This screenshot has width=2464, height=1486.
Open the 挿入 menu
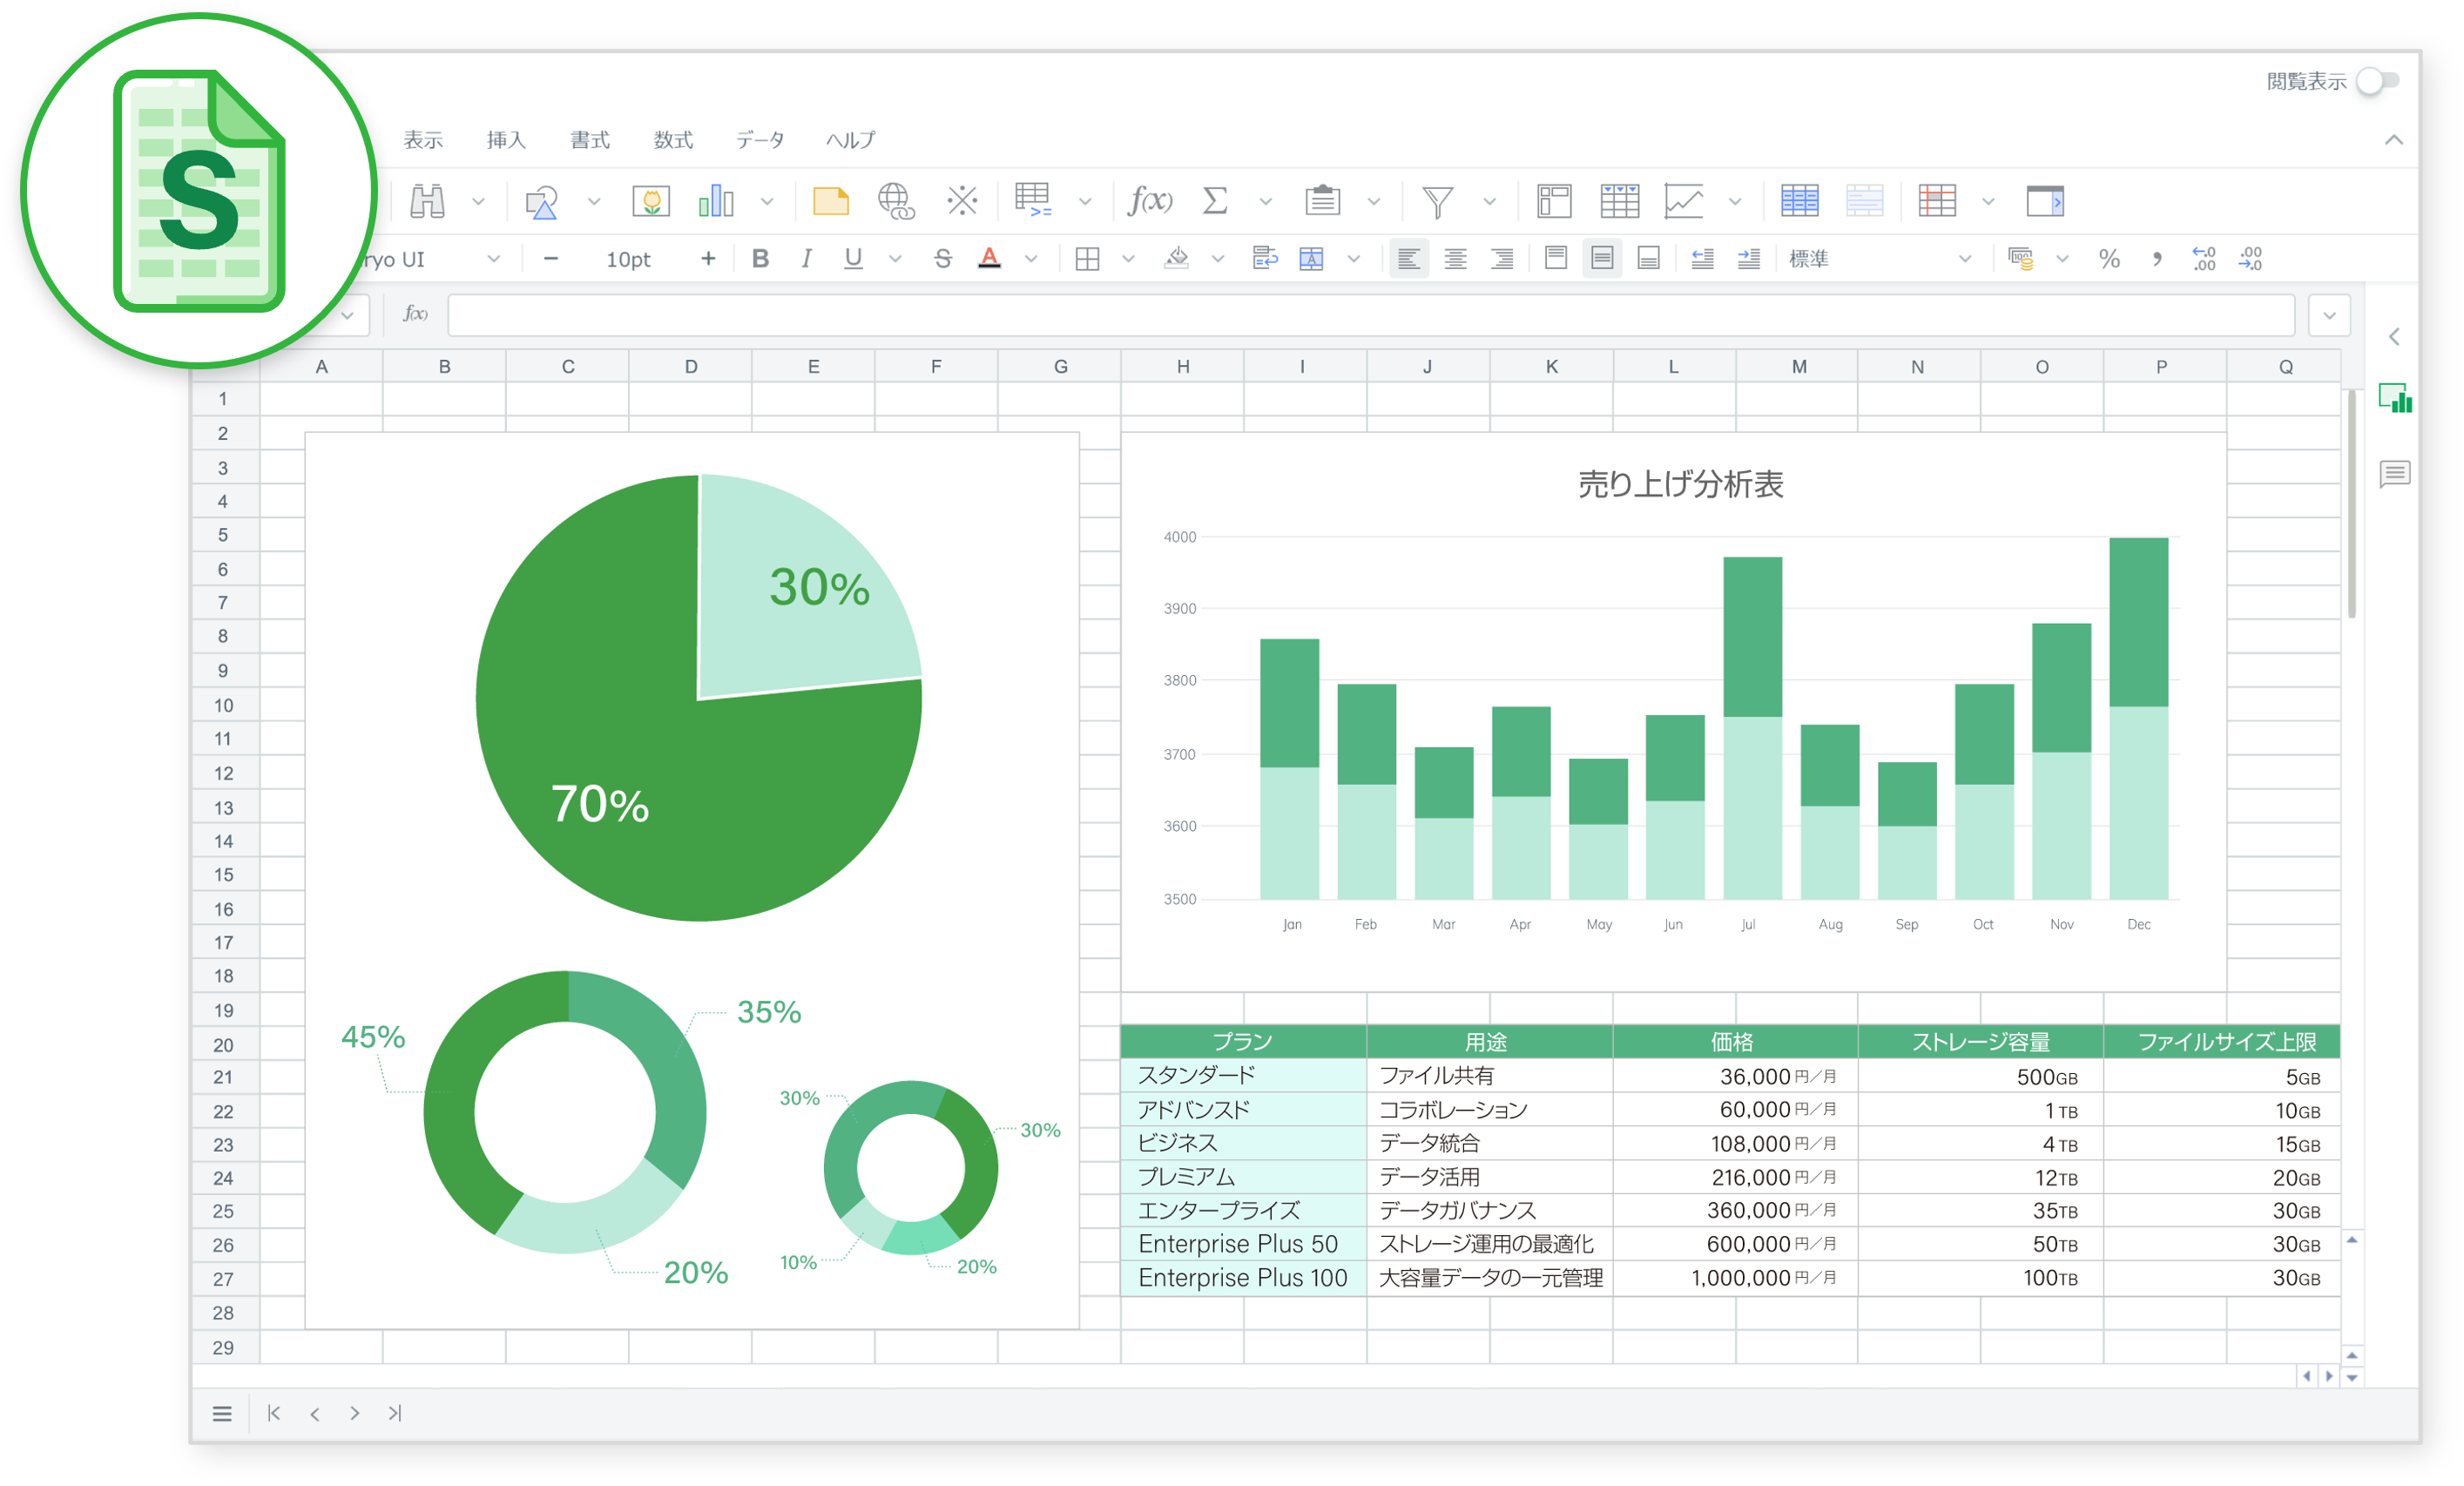coord(506,140)
